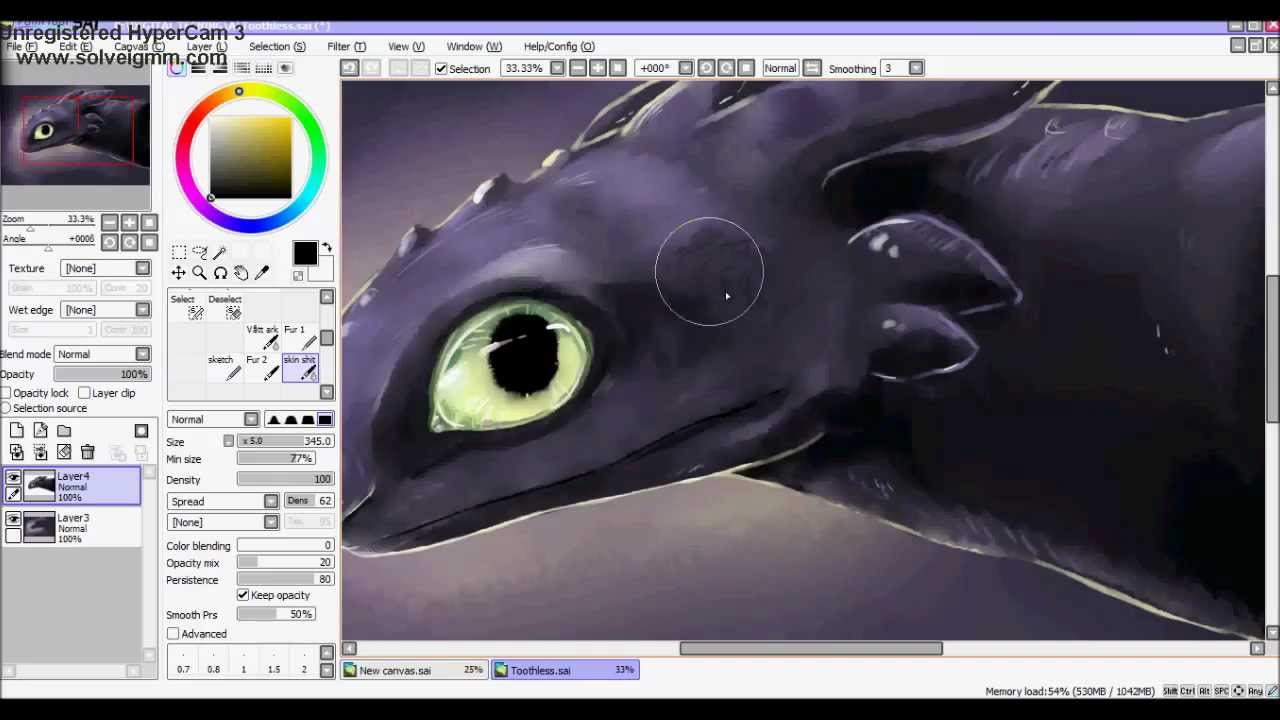Image resolution: width=1280 pixels, height=720 pixels.
Task: Select the move tool
Action: point(179,273)
